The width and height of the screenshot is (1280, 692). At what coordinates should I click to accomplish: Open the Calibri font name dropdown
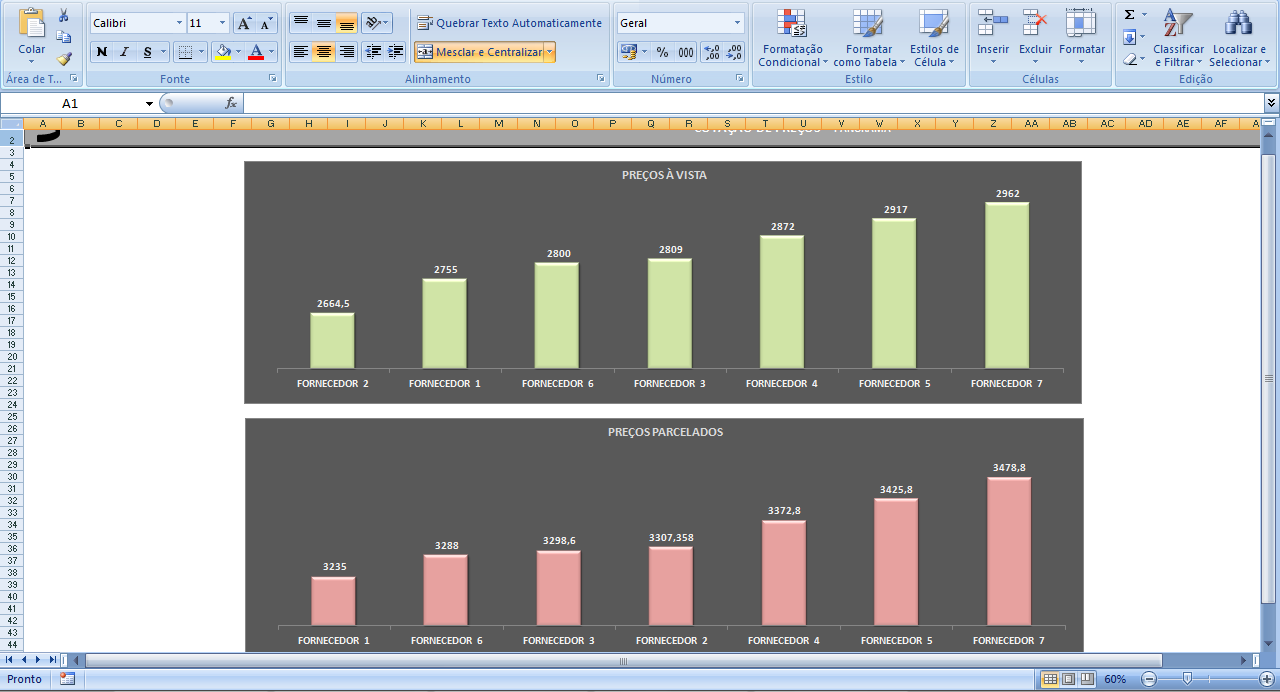click(x=179, y=23)
